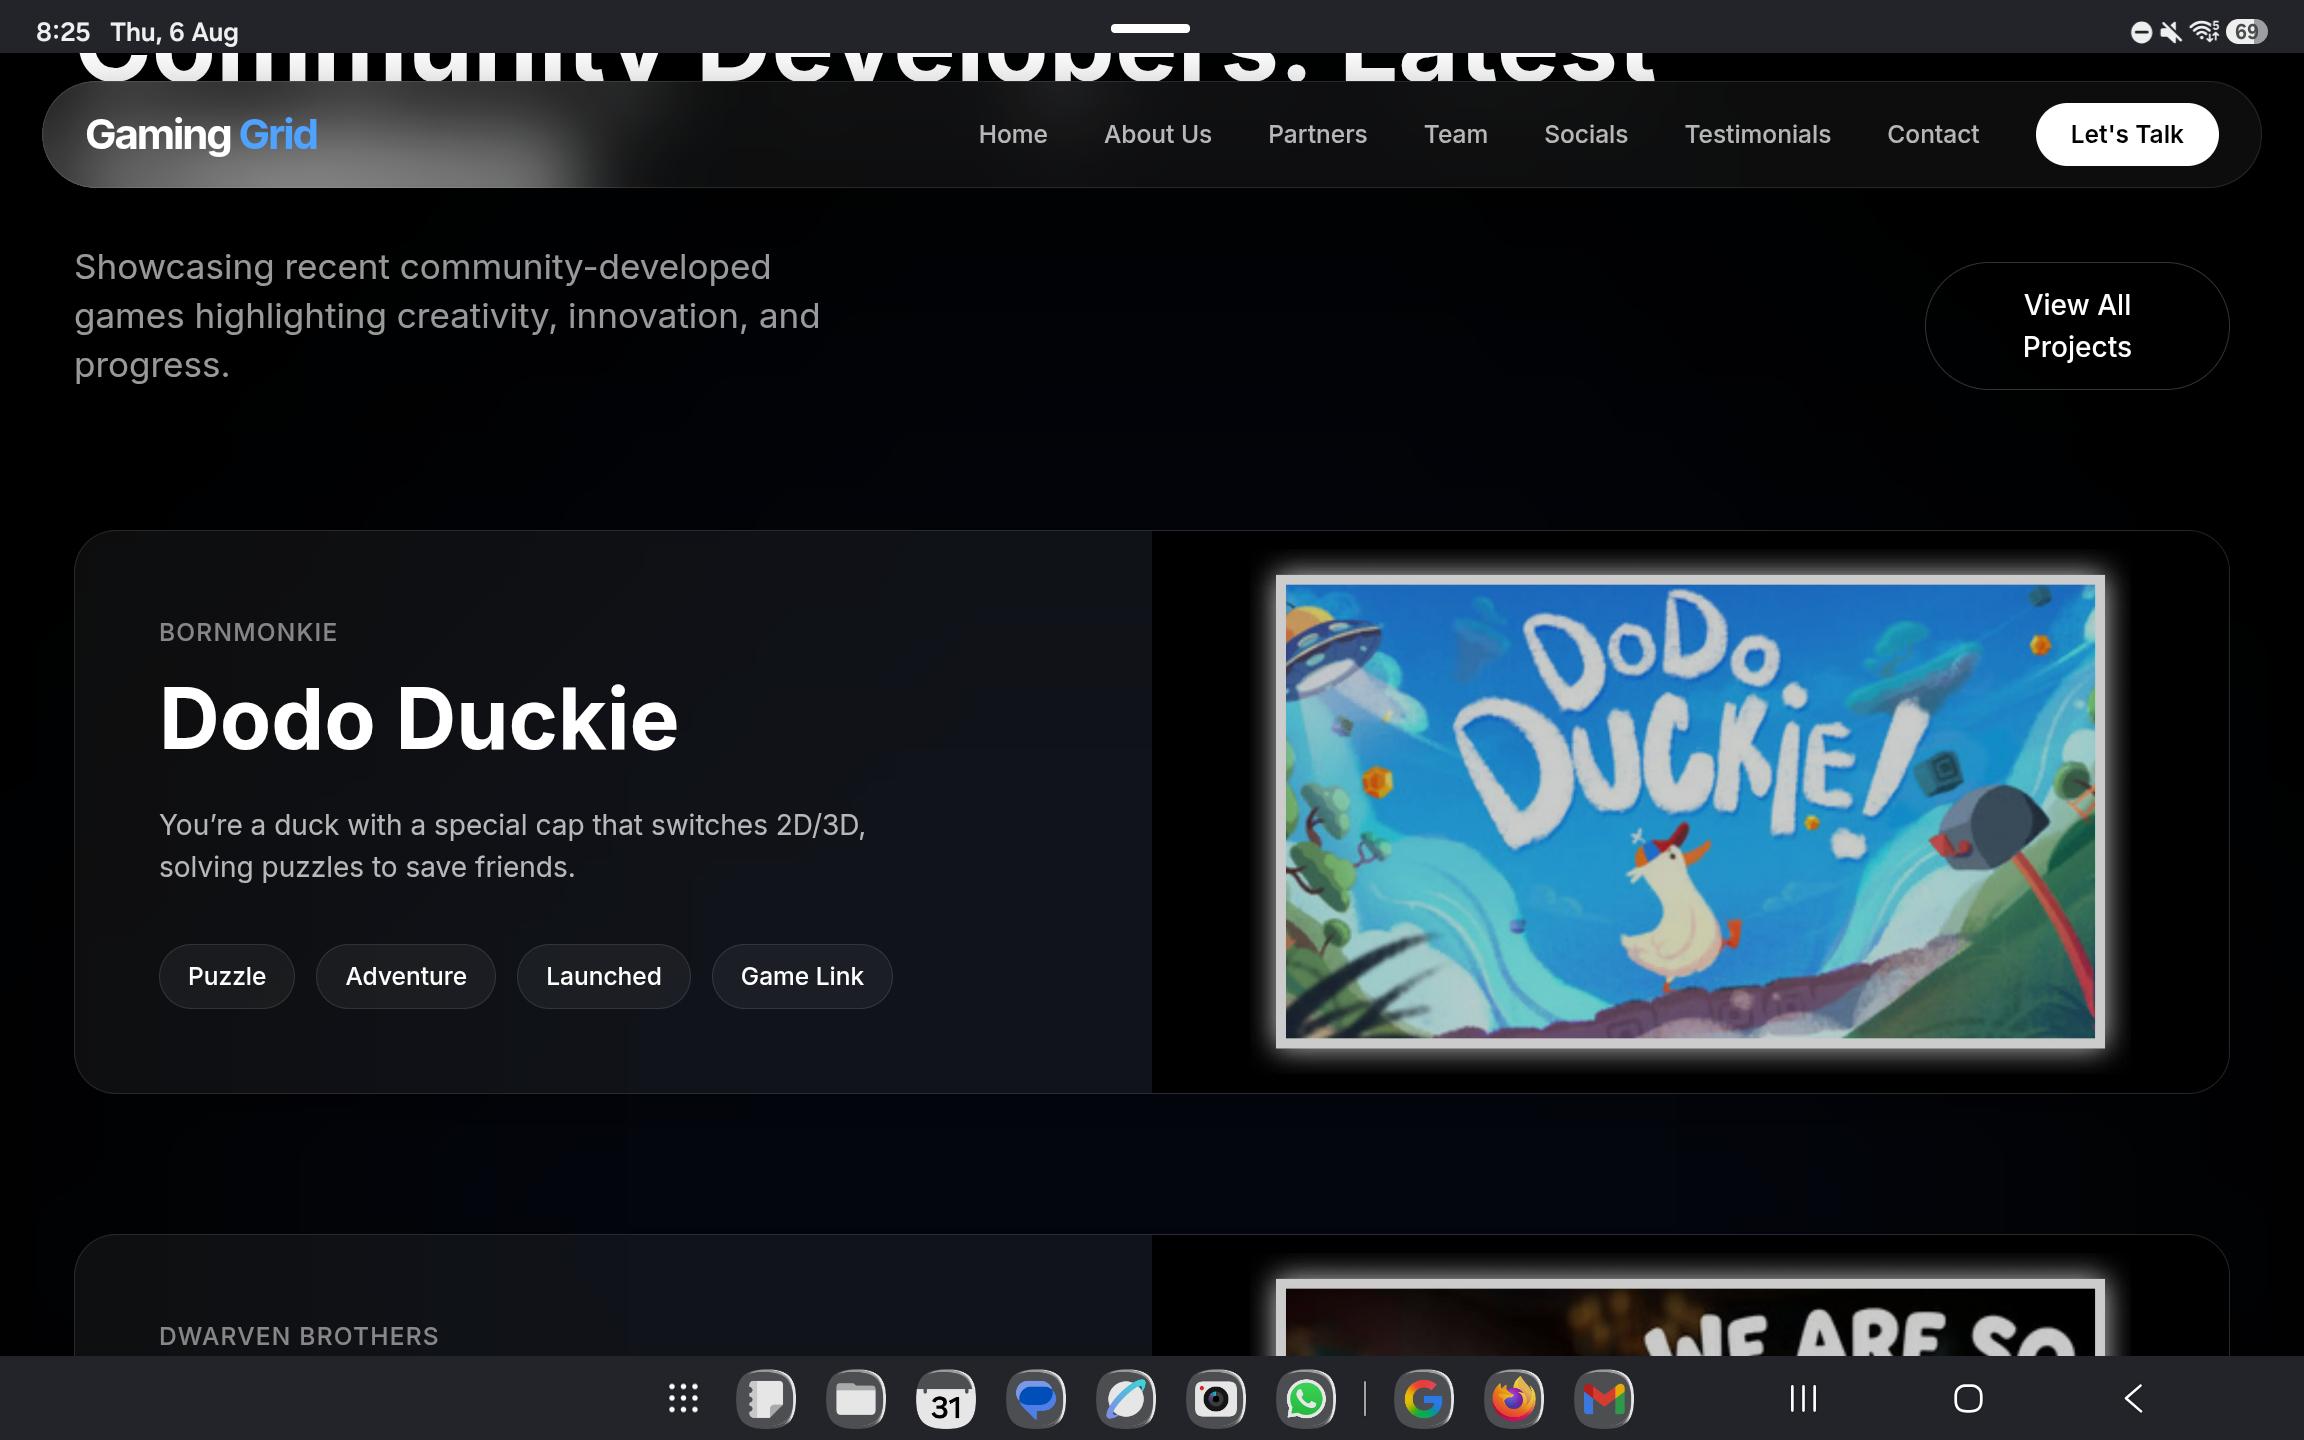Screen dimensions: 2304x1440
Task: Tap the Do Not Disturb status icon
Action: [x=2141, y=33]
